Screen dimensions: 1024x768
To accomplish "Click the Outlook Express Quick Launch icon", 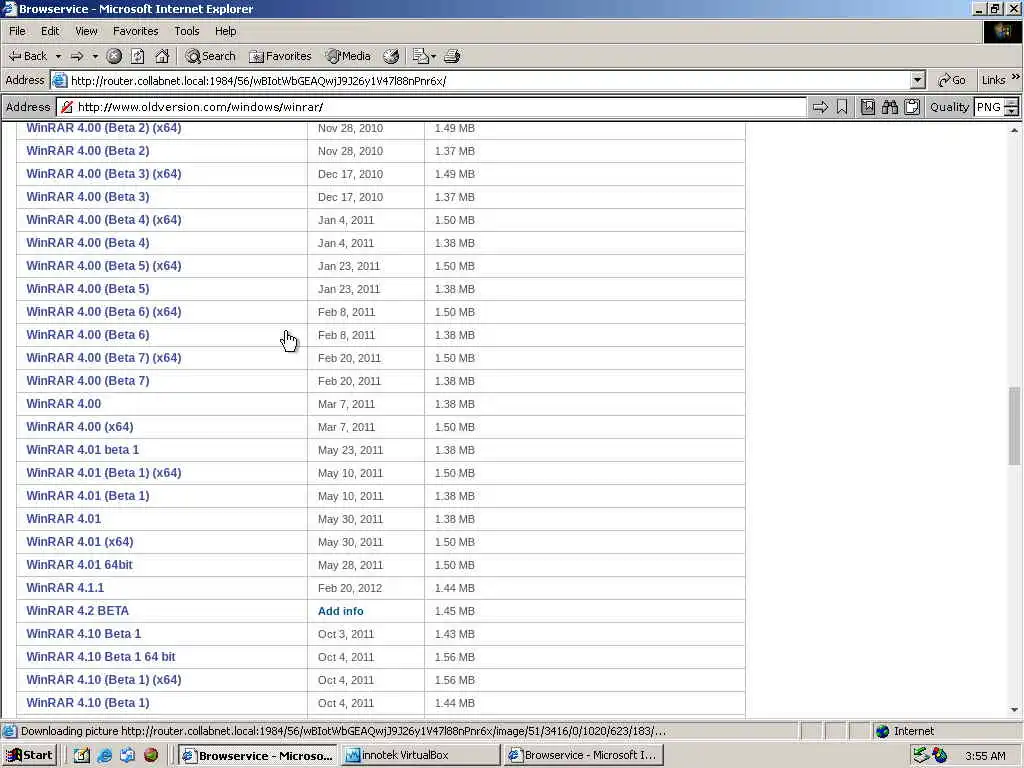I will pos(127,755).
